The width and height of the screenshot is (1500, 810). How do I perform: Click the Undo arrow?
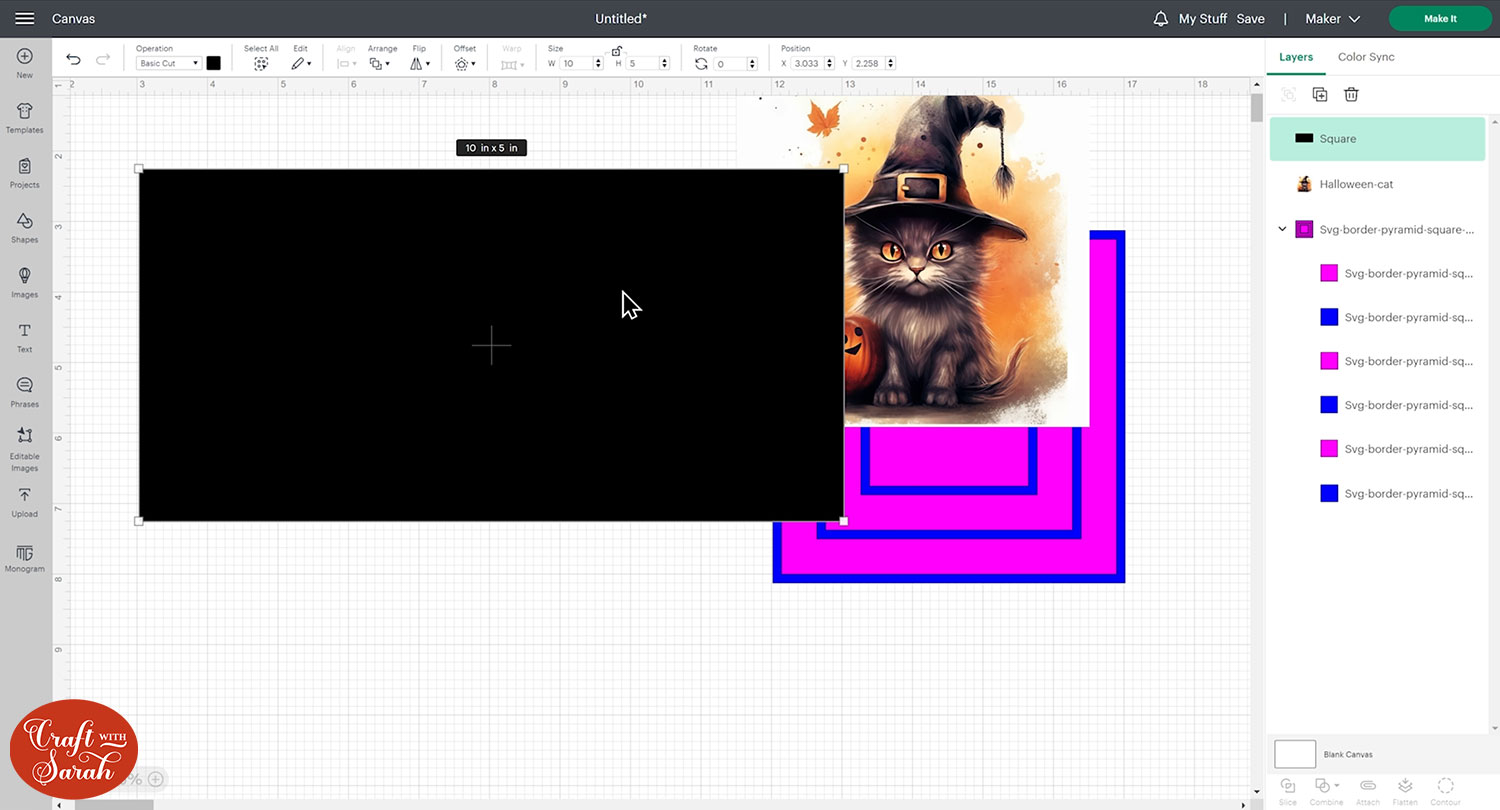[x=73, y=60]
